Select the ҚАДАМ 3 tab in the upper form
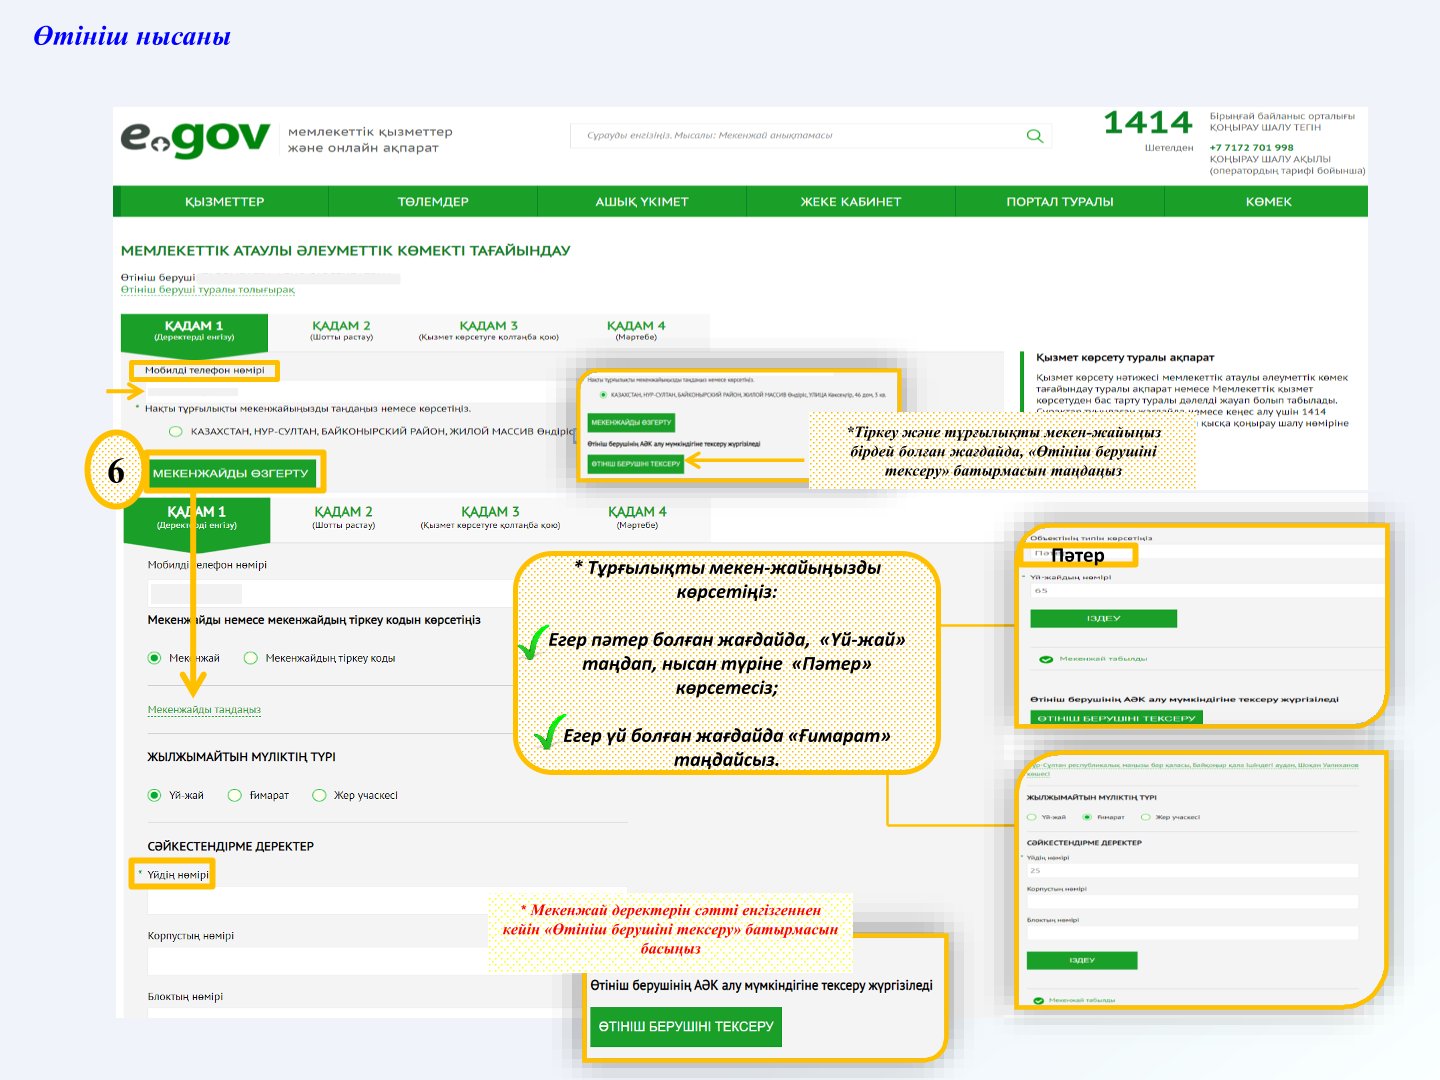Viewport: 1440px width, 1080px height. [488, 331]
